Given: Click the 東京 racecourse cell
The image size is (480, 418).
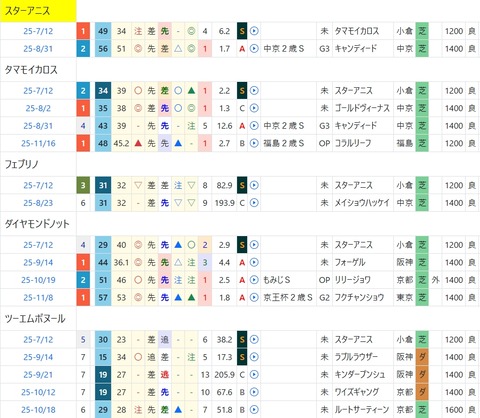Looking at the screenshot, I should click(x=404, y=298).
